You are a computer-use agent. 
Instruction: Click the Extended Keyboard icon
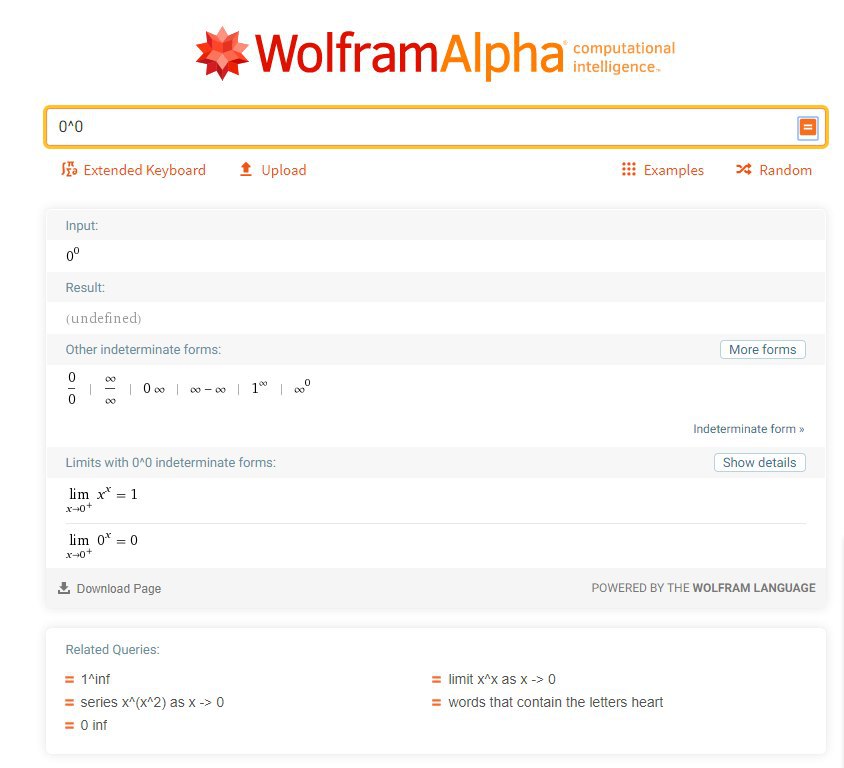[69, 170]
